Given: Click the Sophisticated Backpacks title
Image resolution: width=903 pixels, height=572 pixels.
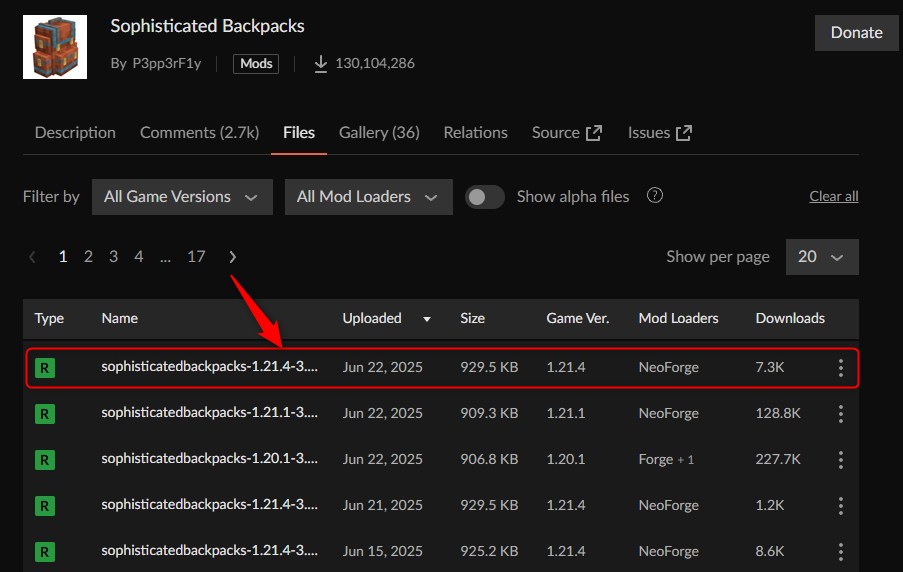Looking at the screenshot, I should (x=207, y=26).
